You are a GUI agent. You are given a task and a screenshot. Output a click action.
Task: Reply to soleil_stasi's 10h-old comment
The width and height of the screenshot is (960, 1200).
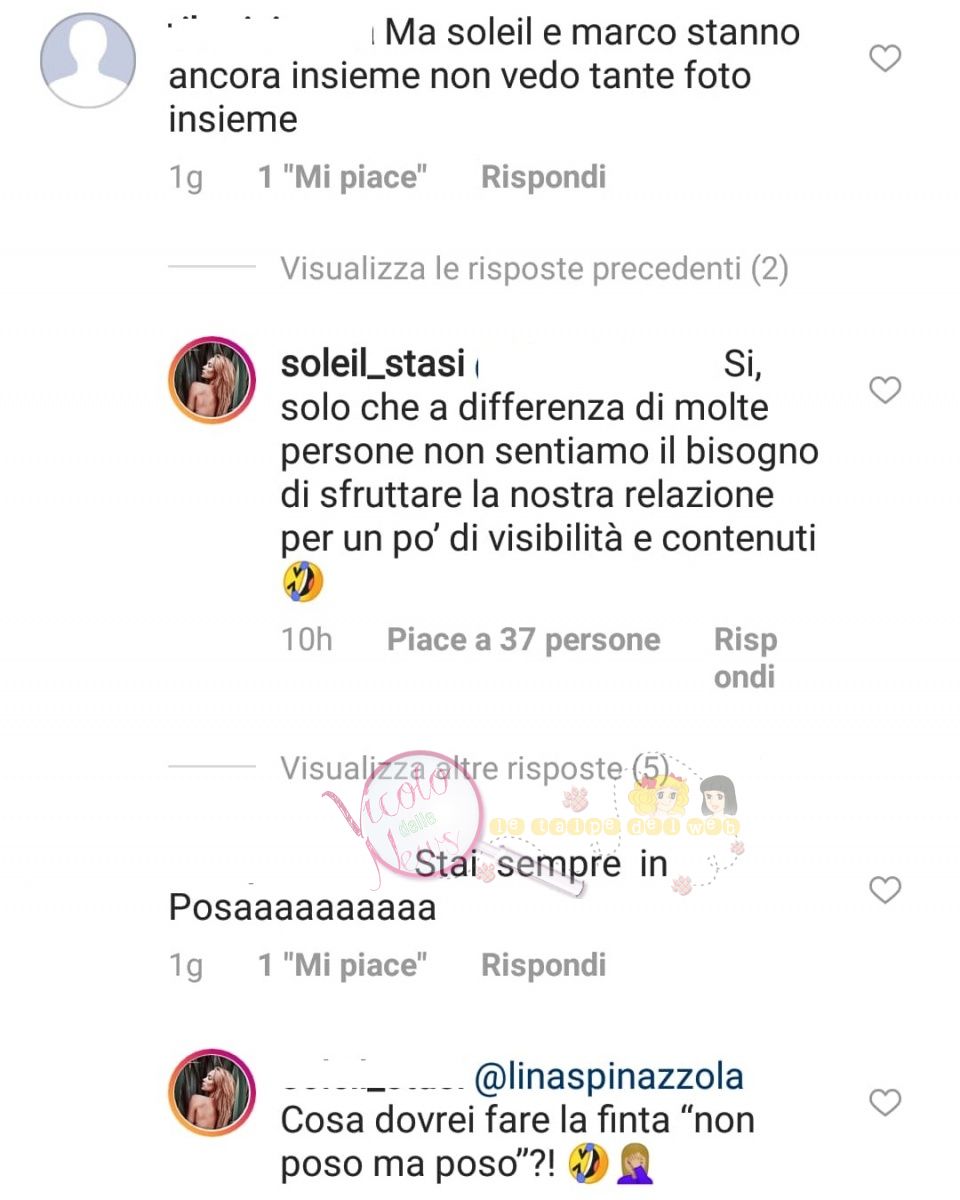click(745, 658)
